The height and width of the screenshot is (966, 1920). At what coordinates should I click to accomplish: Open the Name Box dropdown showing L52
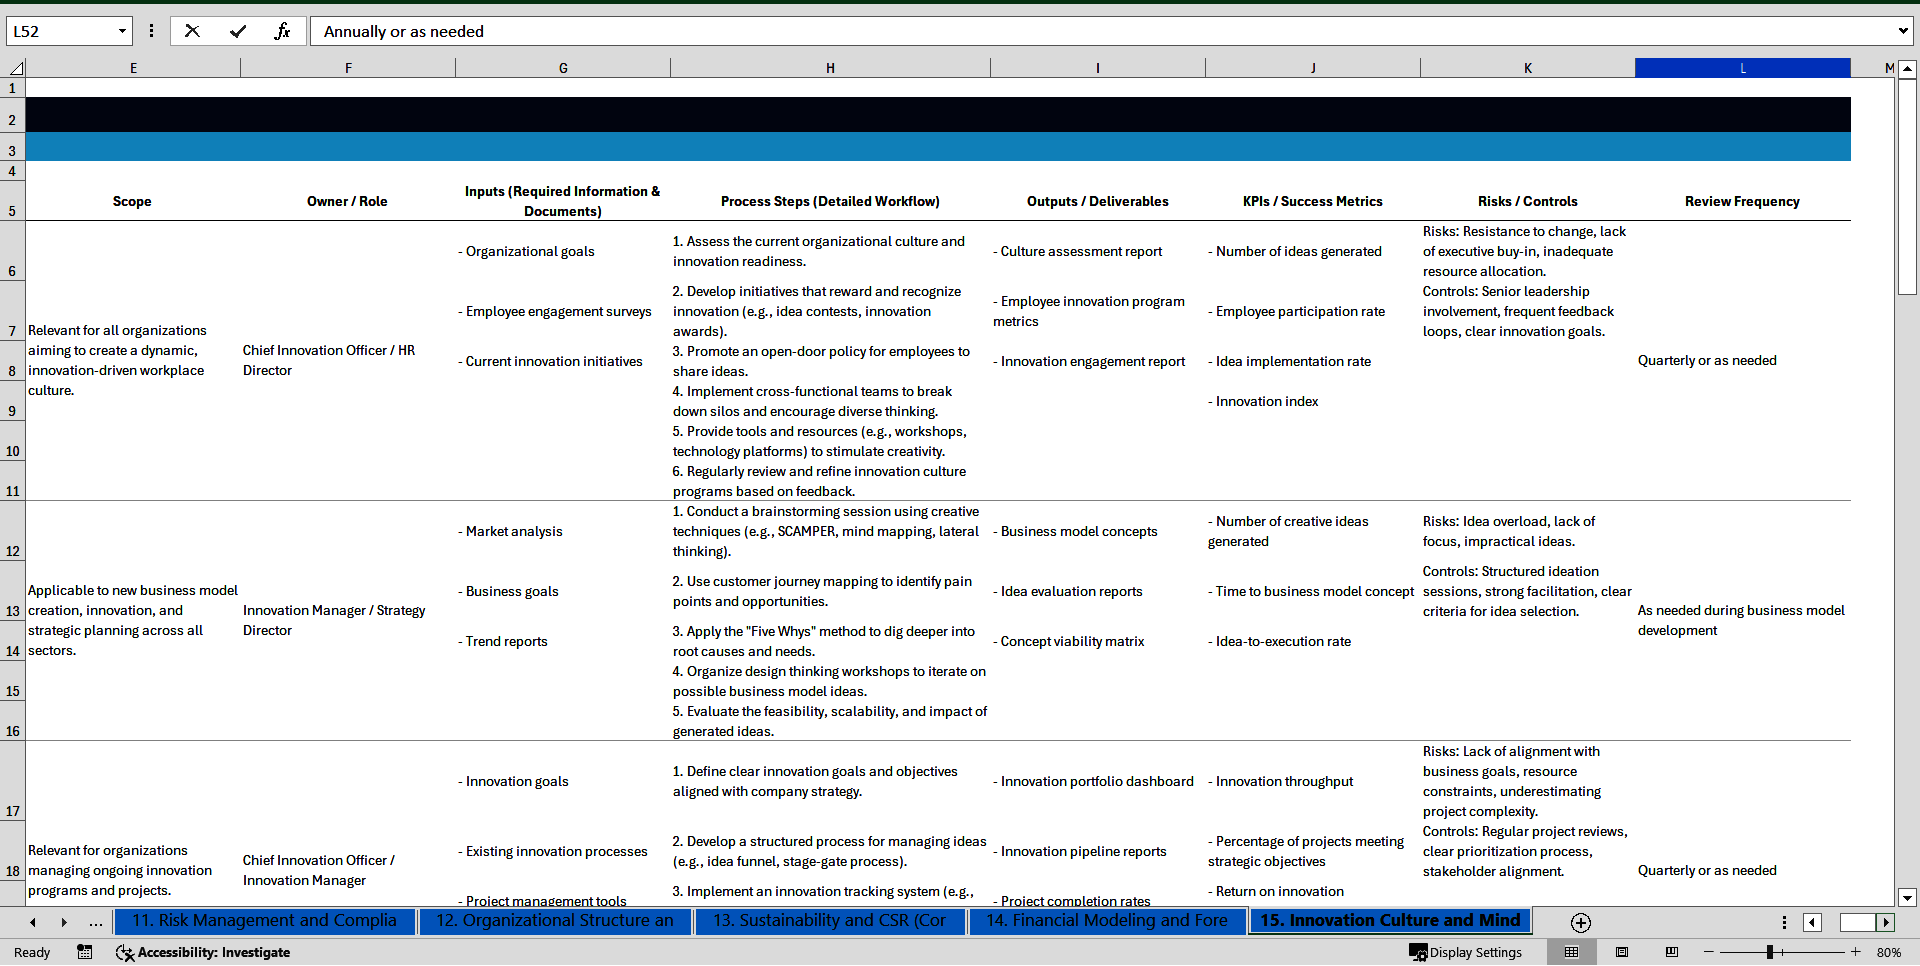(x=123, y=30)
